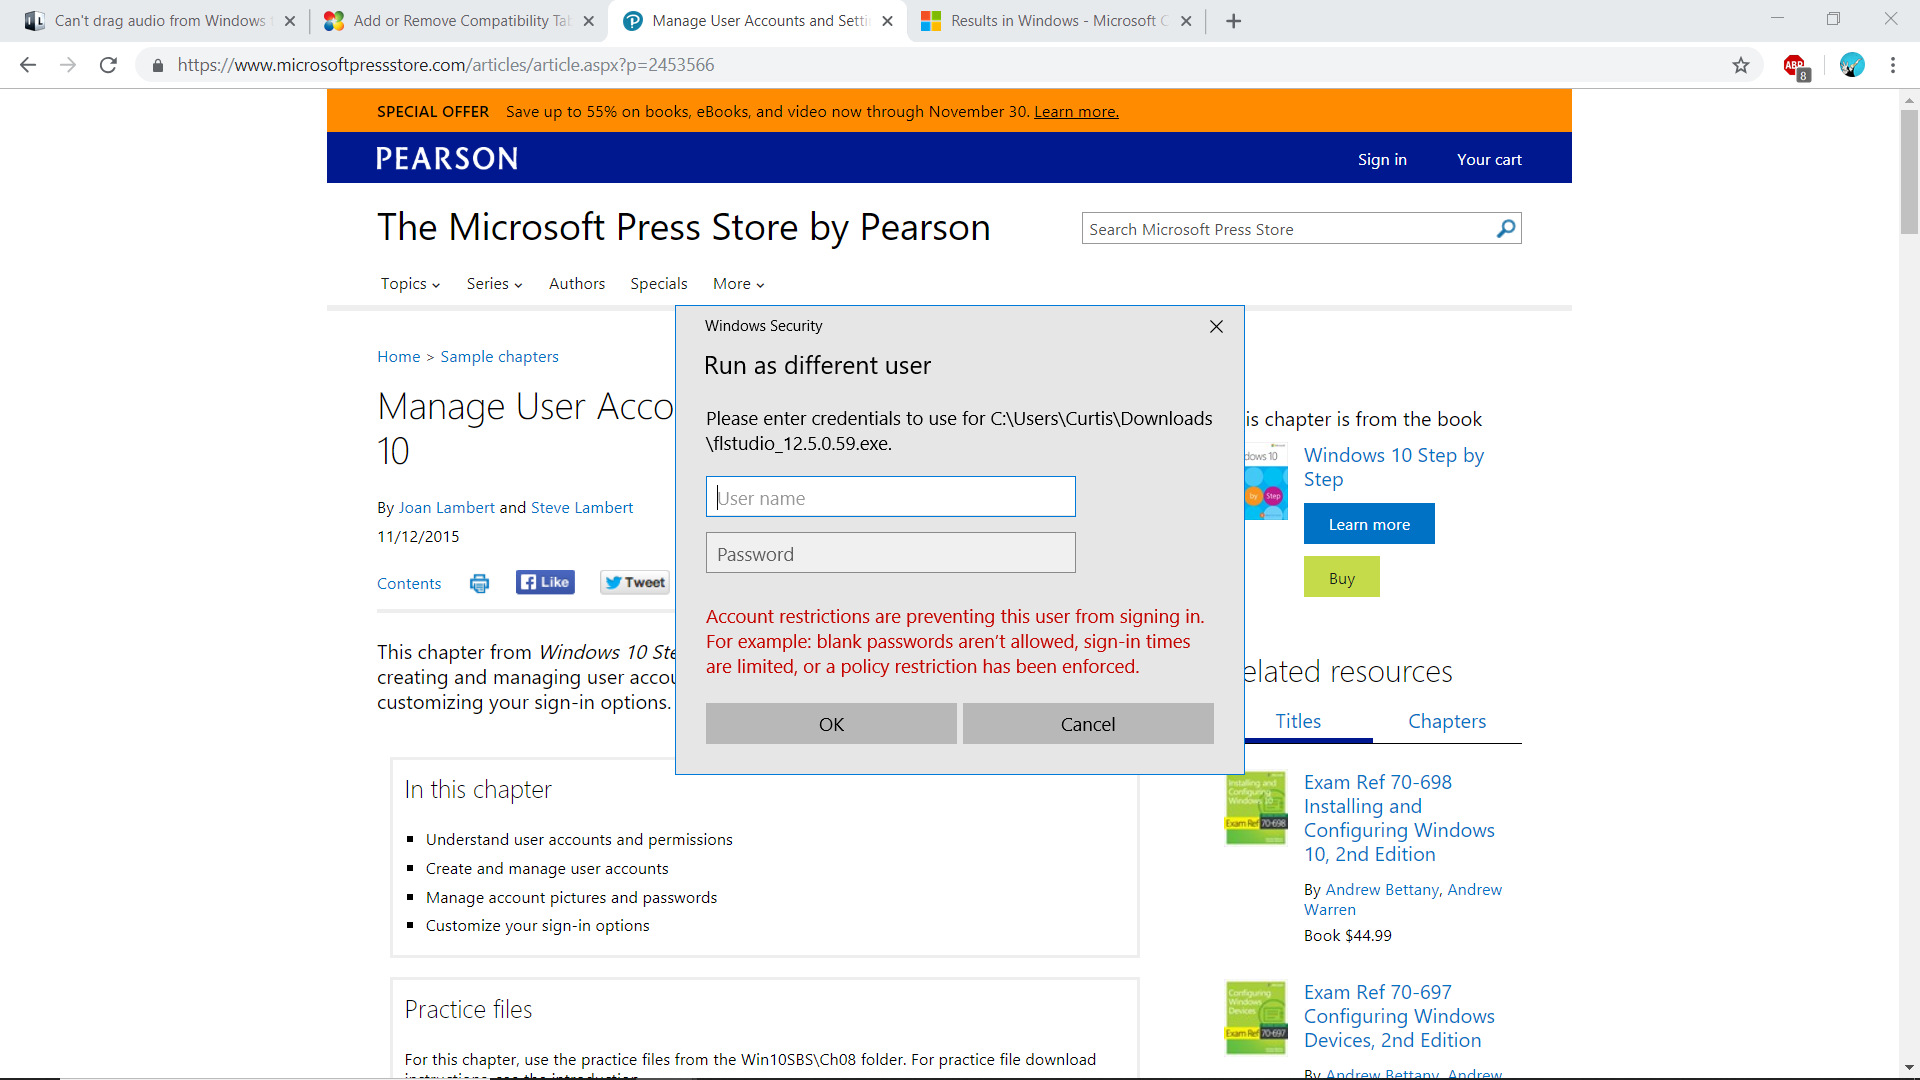Click the Exam Ref 70-697 cover thumbnail

coord(1256,1018)
